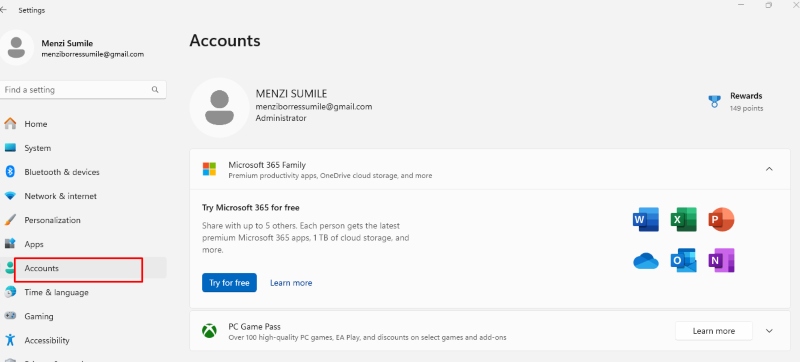Viewport: 800px width, 362px height.
Task: Click the Xbox logo beside PC Game Pass
Action: coord(209,331)
